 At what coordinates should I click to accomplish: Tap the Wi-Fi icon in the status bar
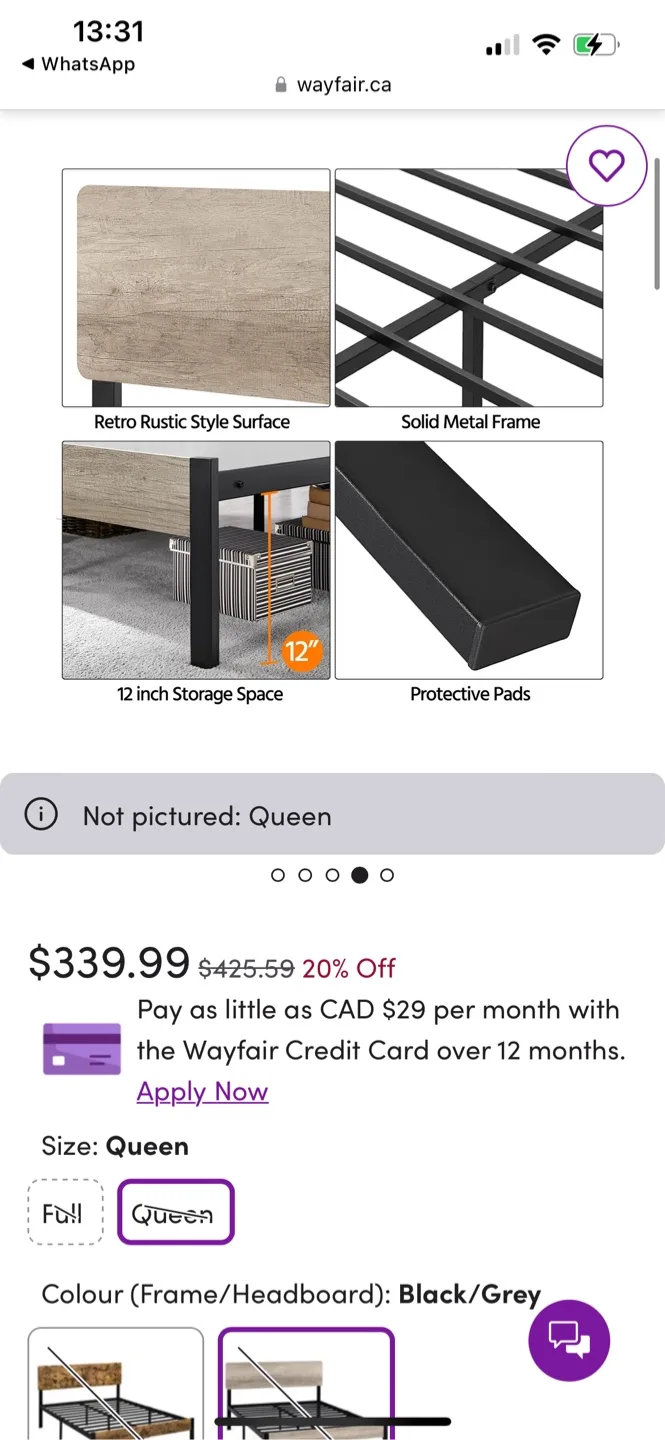click(546, 44)
